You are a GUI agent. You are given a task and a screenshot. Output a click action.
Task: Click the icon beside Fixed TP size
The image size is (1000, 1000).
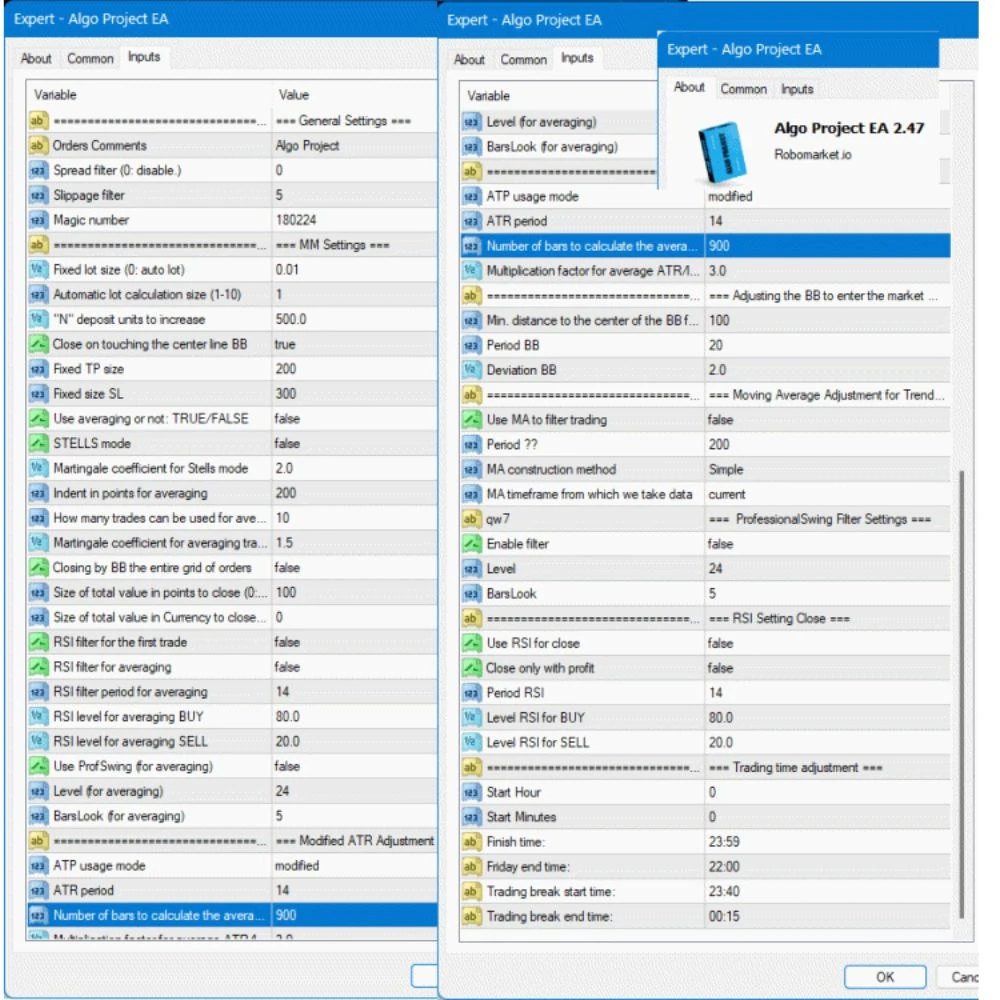[x=38, y=369]
